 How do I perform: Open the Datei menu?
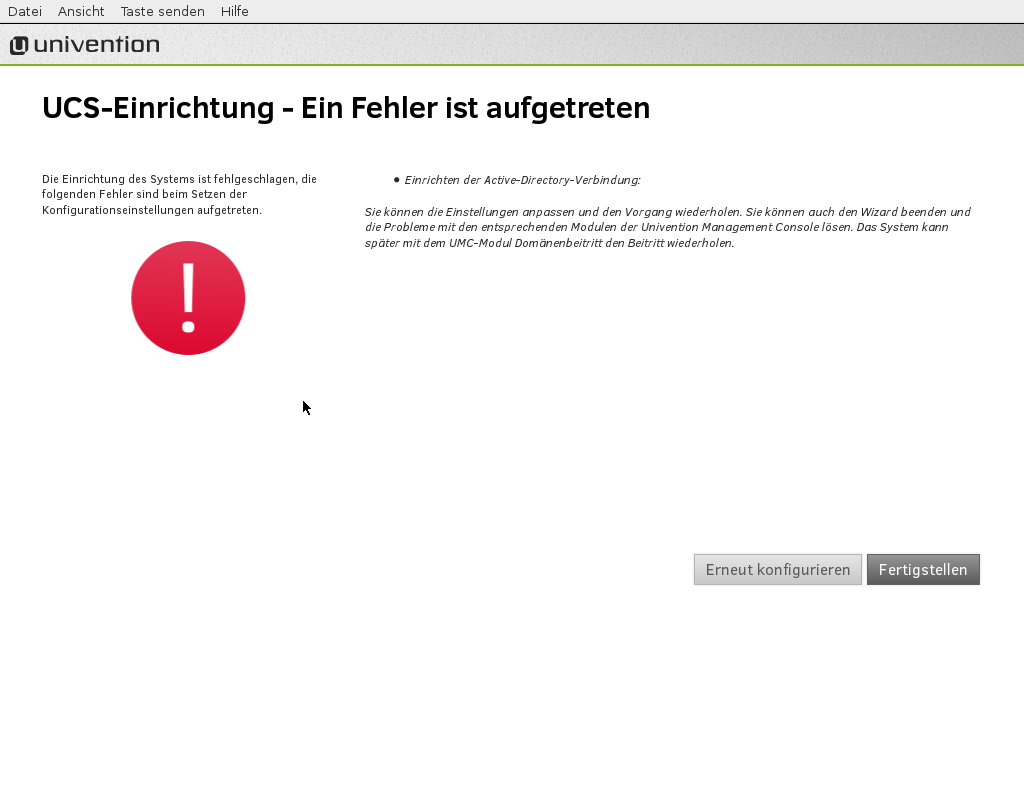pyautogui.click(x=24, y=11)
